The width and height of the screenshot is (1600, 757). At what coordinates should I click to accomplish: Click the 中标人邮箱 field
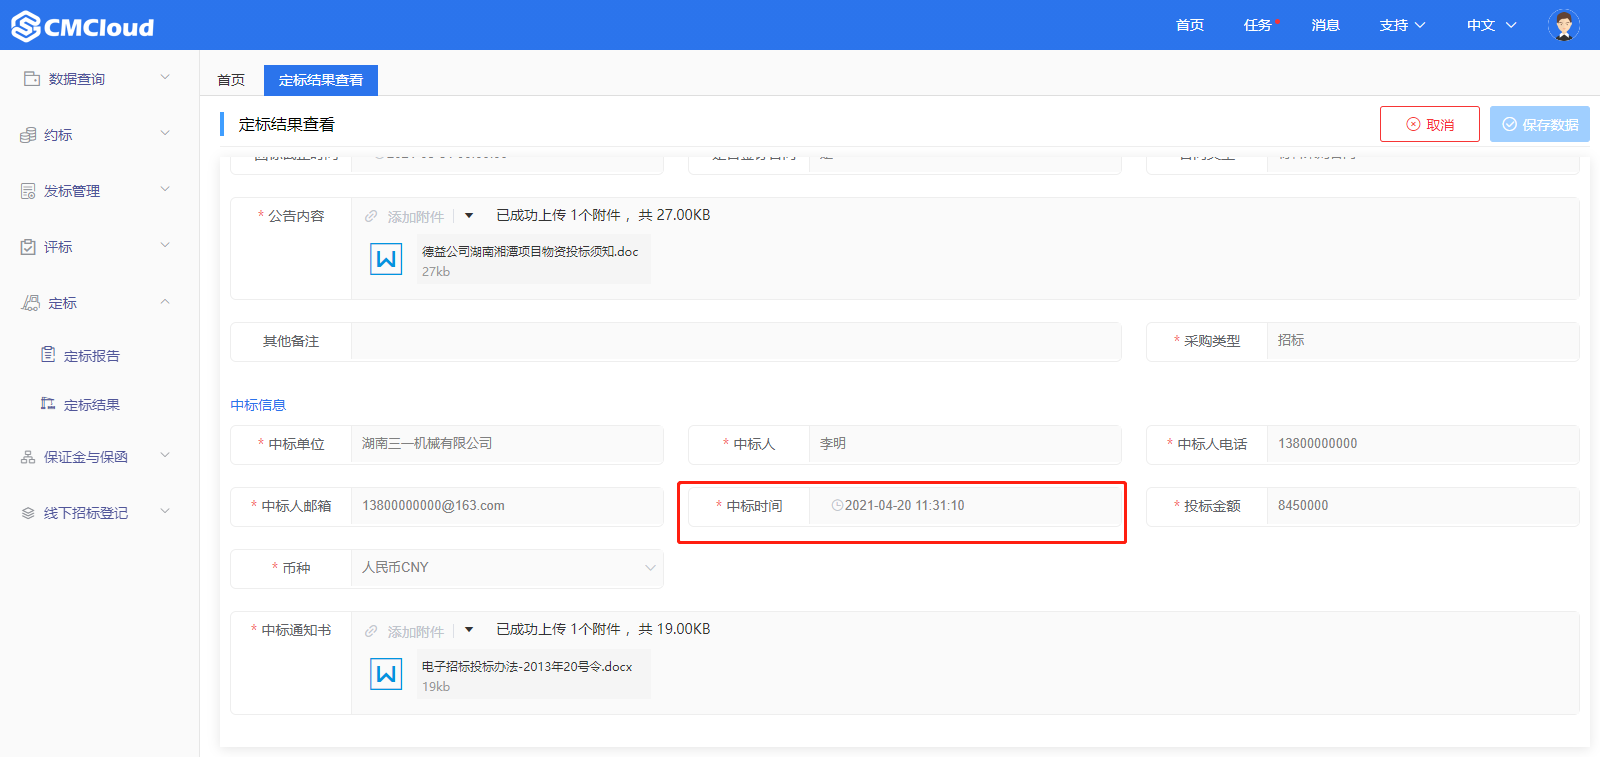(x=507, y=506)
